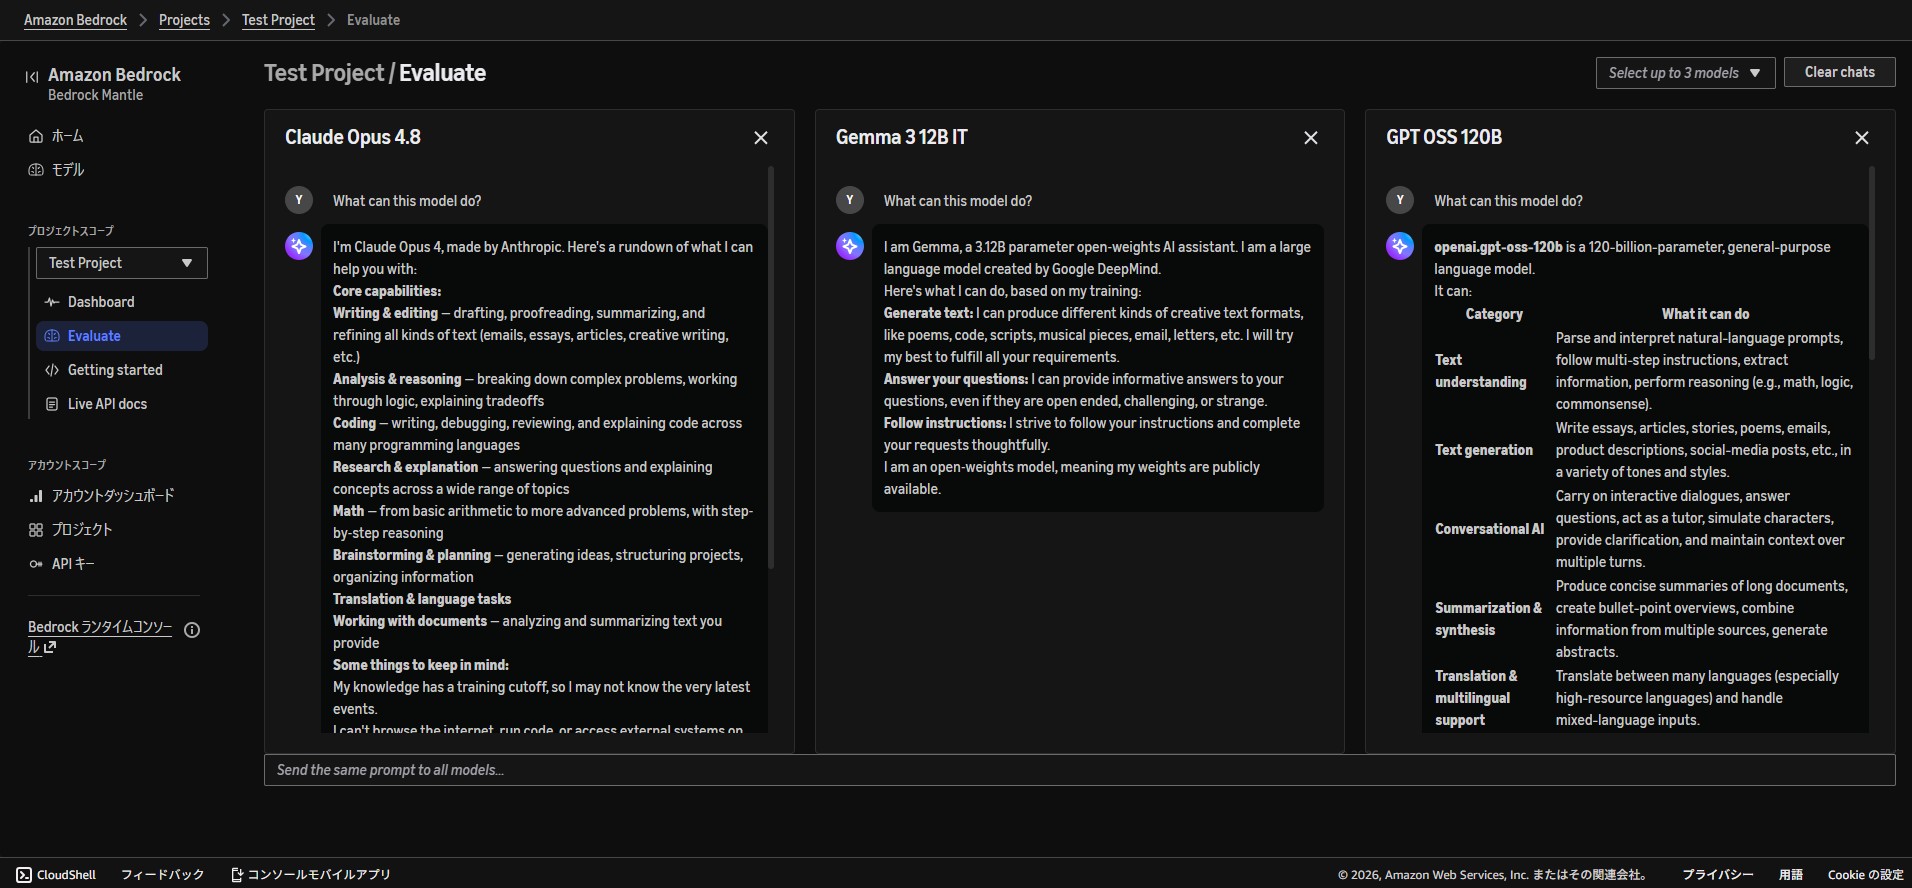Click the Y user avatar in GPT OSS panel
The height and width of the screenshot is (888, 1912).
(1400, 200)
